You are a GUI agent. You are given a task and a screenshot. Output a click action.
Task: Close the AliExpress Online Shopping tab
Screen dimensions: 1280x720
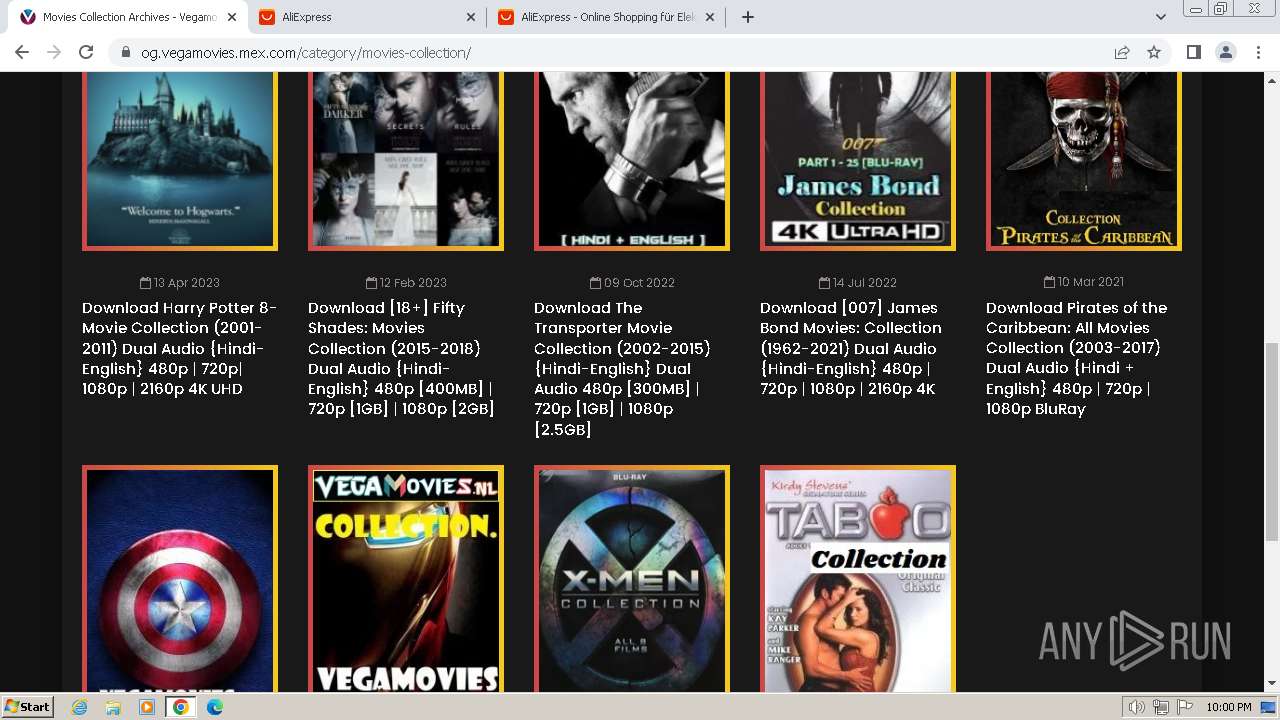[710, 17]
